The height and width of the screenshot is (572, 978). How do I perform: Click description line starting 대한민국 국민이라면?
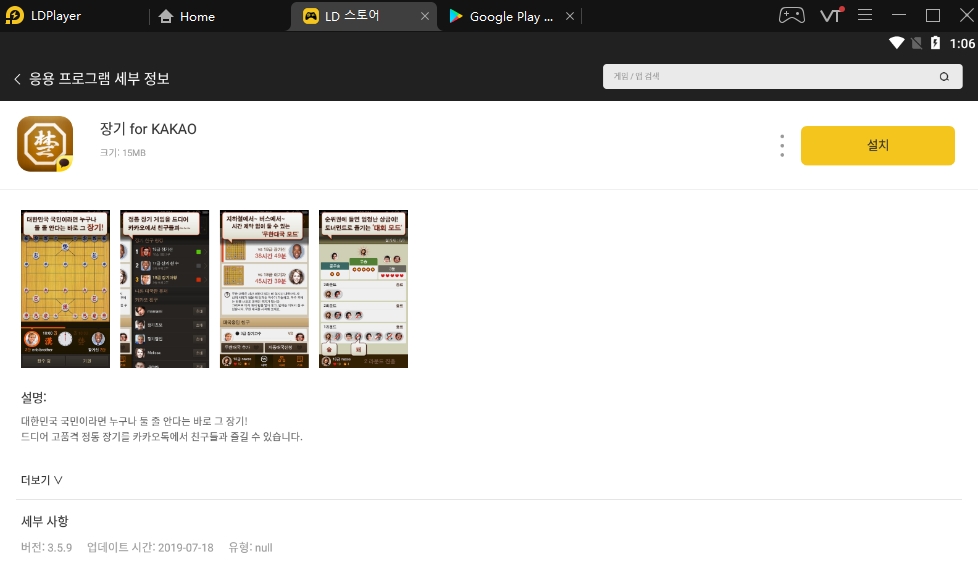(134, 421)
